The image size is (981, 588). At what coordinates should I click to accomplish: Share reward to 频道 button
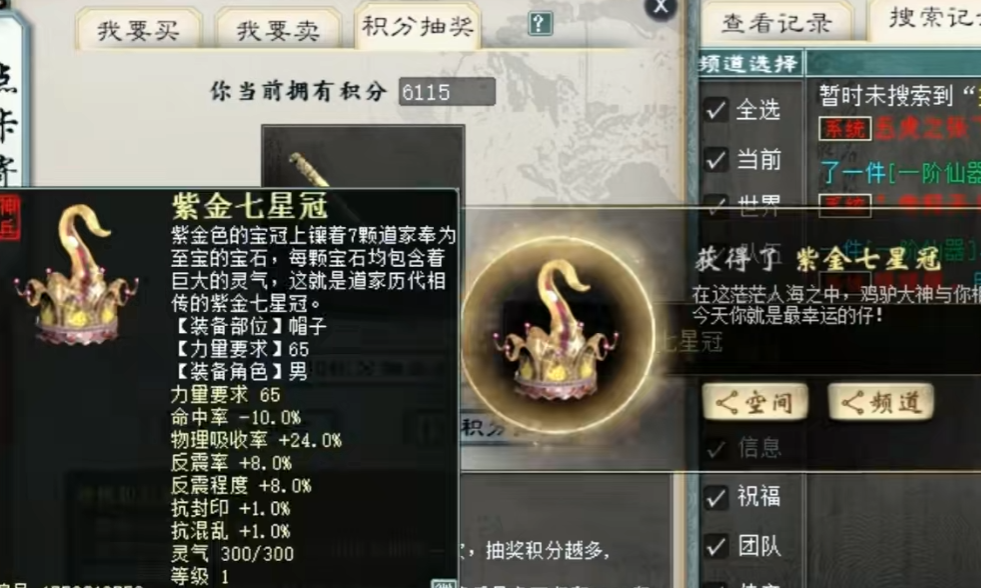pyautogui.click(x=882, y=402)
